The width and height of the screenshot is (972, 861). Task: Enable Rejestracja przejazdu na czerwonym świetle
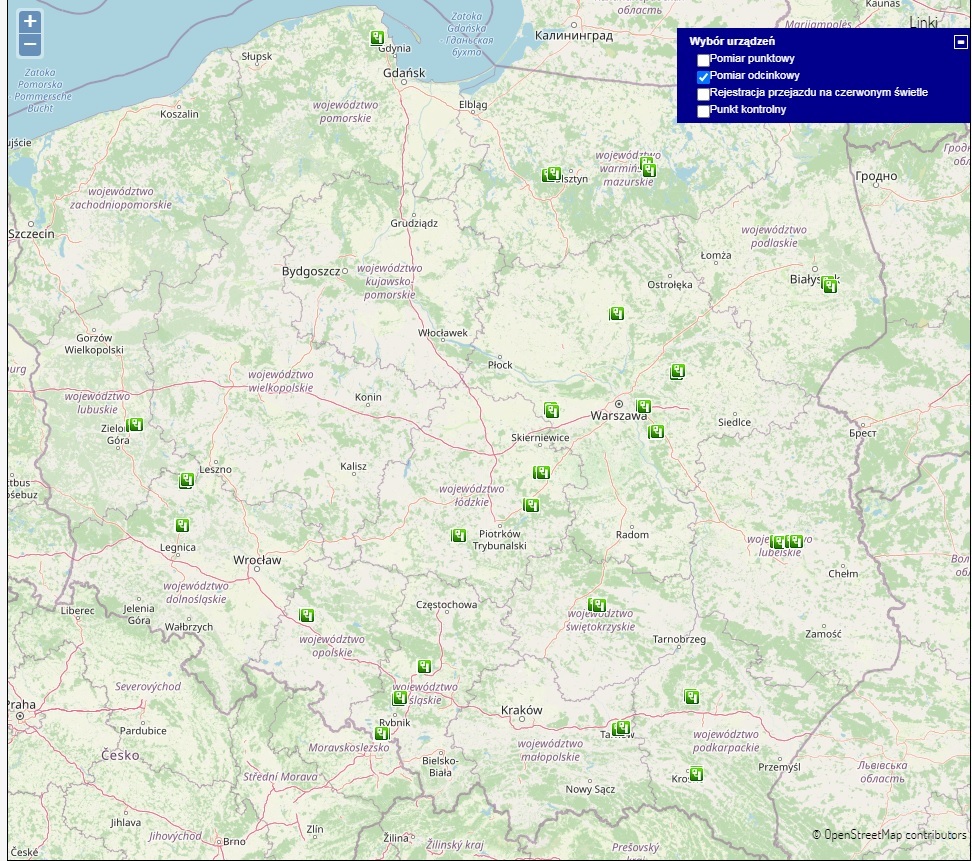tap(703, 94)
